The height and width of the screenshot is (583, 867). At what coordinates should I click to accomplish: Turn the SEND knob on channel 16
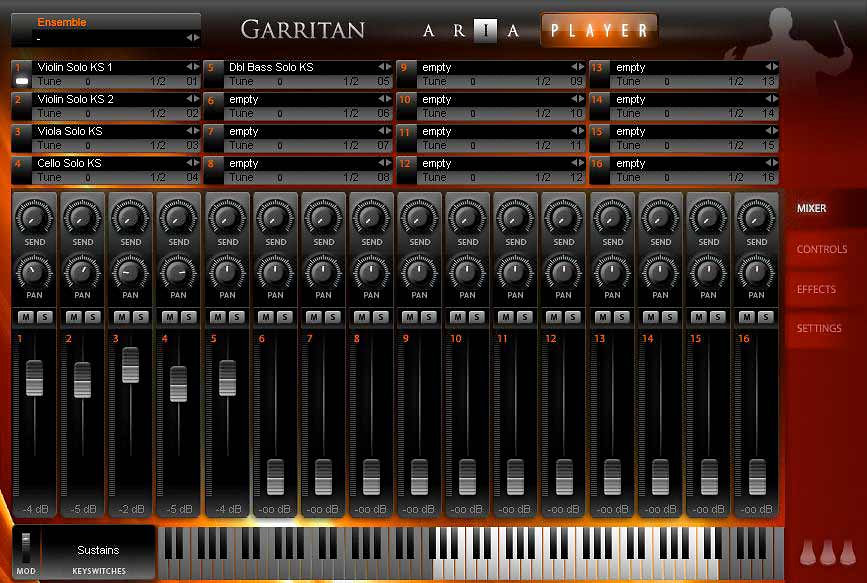(x=756, y=217)
